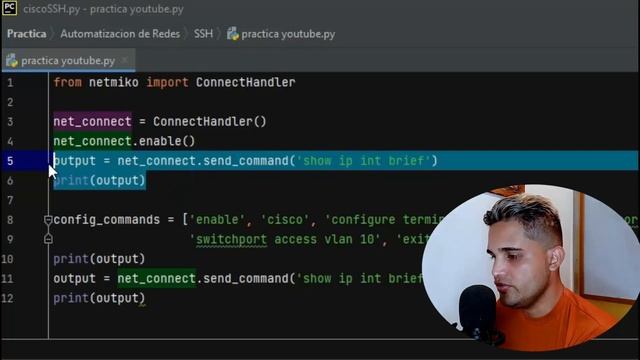Click the practica youtube.py breadcrumb file
This screenshot has height=360, width=640.
288,34
